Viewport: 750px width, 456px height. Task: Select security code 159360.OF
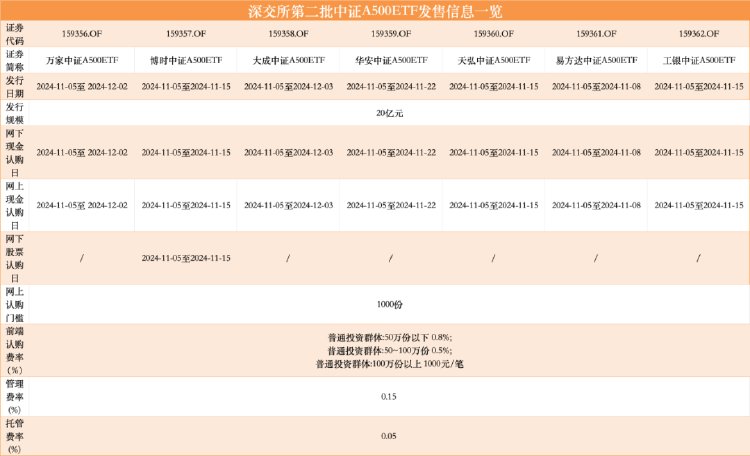(x=494, y=34)
